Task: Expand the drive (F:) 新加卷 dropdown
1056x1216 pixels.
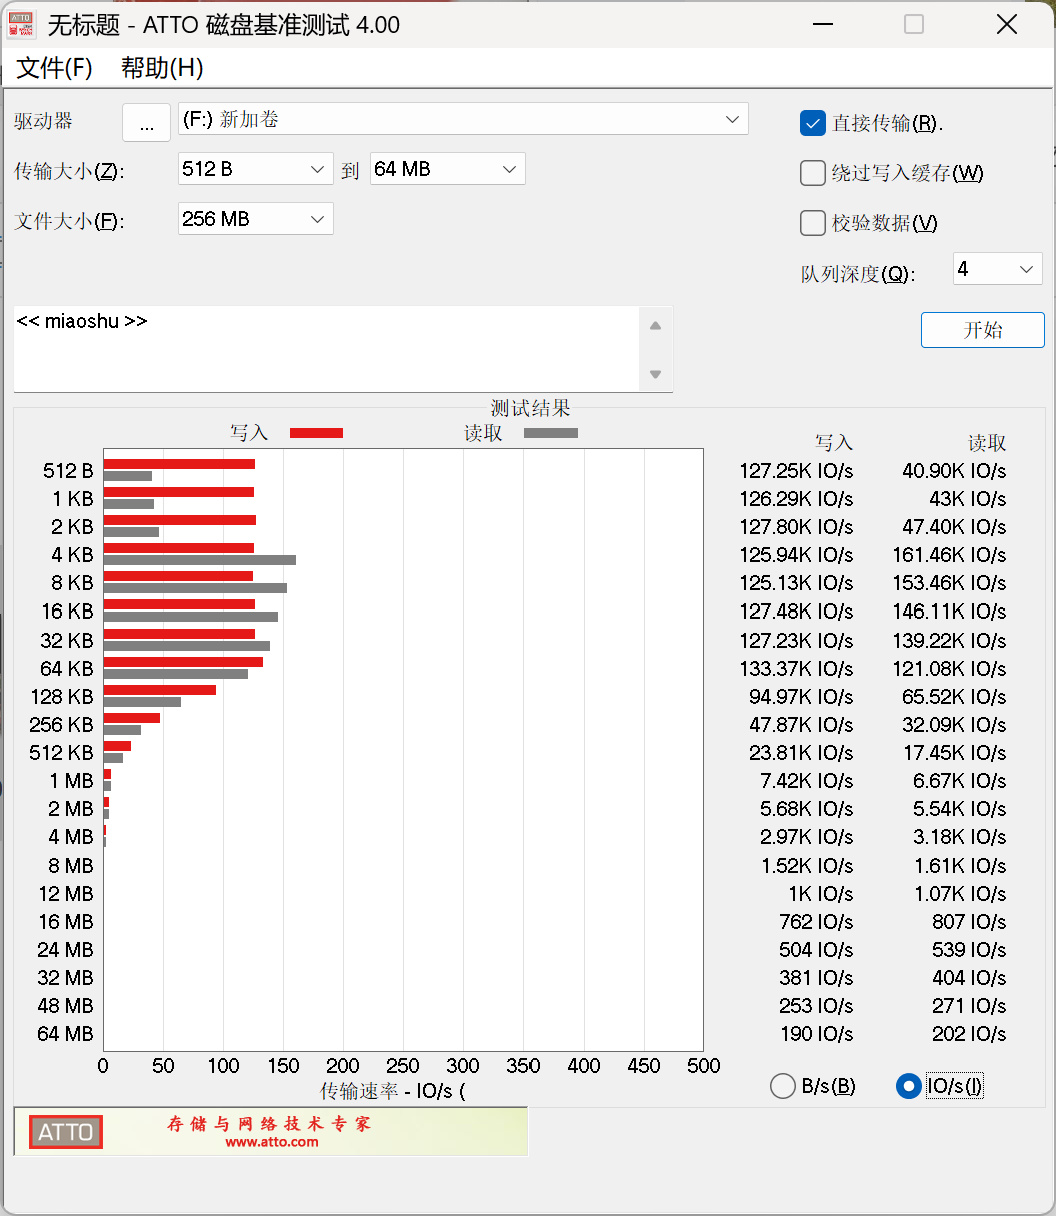Action: [463, 120]
